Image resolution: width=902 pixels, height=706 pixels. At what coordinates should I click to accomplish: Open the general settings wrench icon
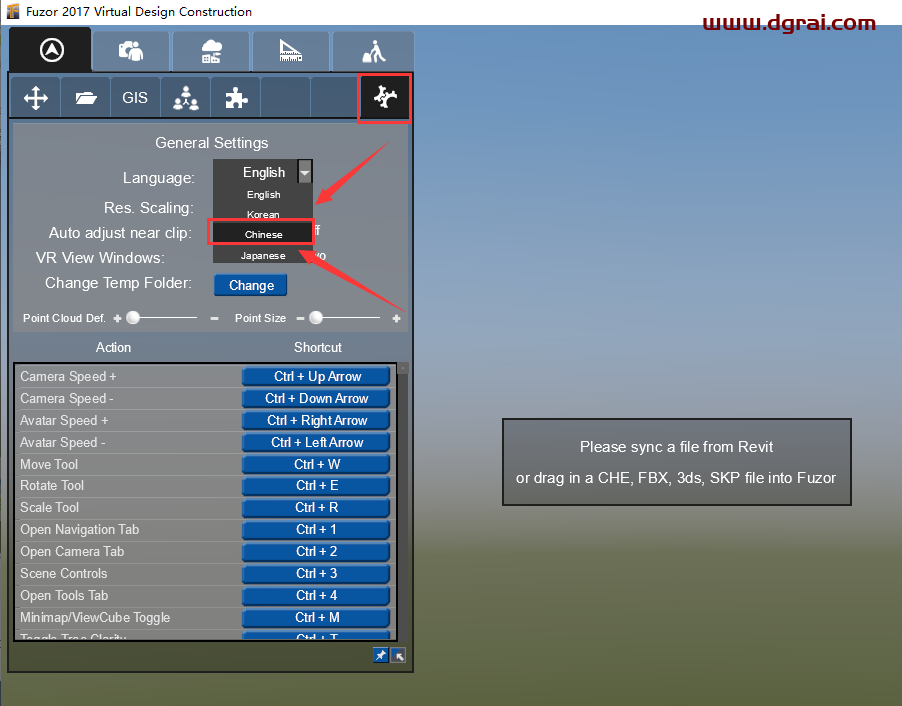385,98
